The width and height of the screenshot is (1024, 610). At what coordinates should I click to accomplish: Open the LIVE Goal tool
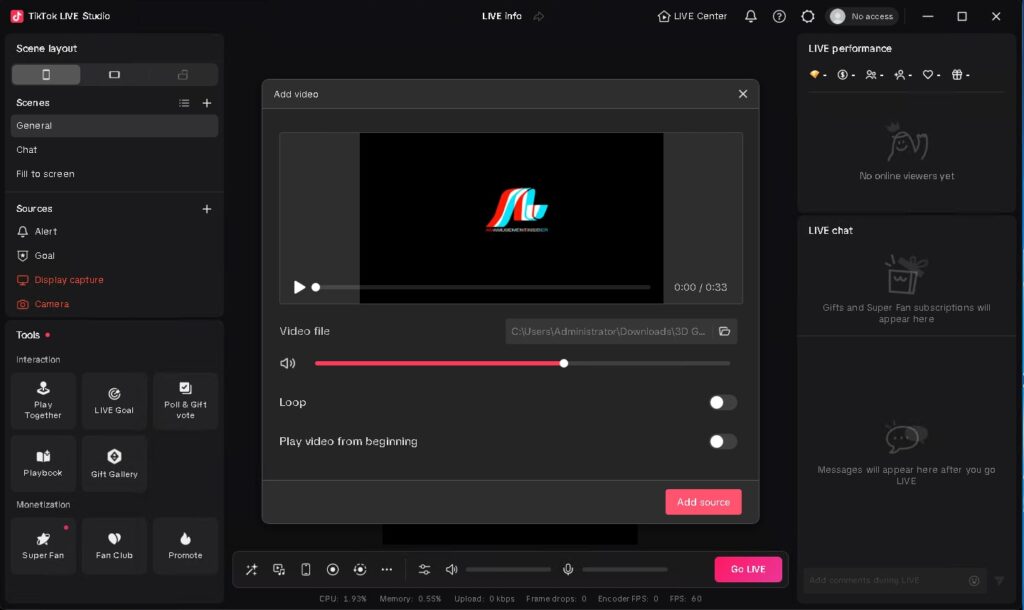pos(114,400)
